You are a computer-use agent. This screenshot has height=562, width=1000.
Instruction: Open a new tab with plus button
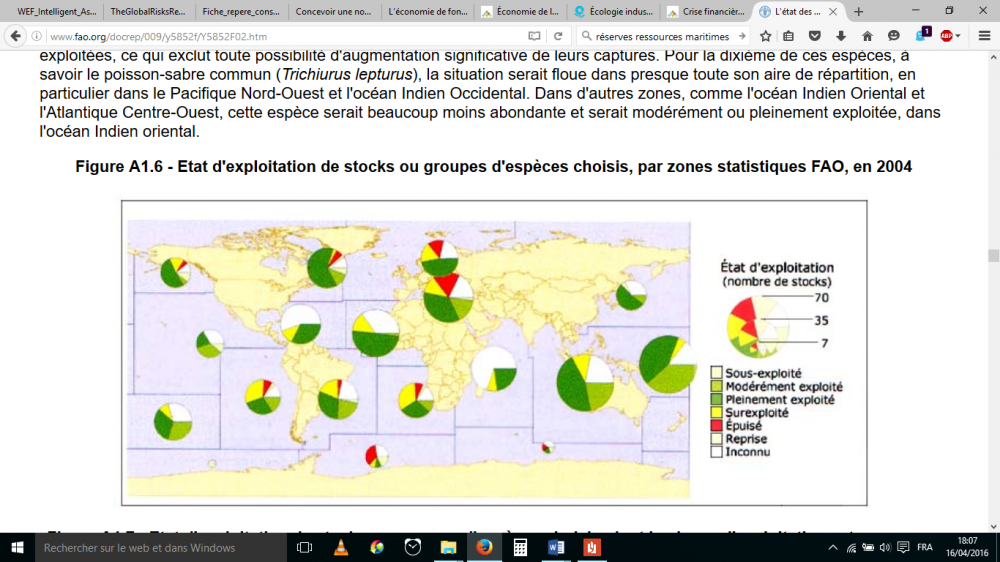[858, 11]
